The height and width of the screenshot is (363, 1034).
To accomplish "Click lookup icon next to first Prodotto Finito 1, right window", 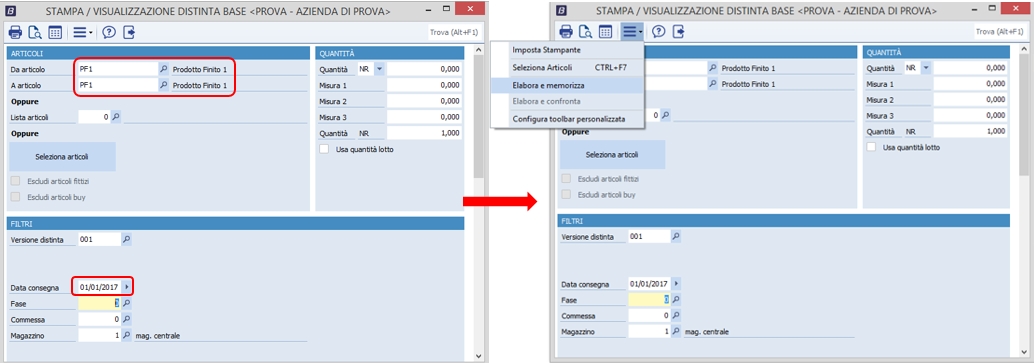I will click(x=712, y=68).
